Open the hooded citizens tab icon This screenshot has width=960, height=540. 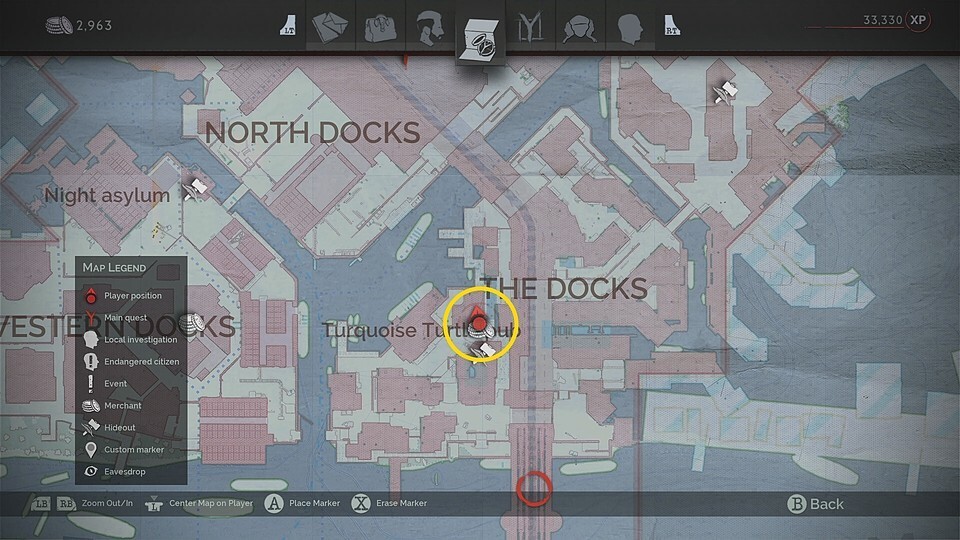580,28
